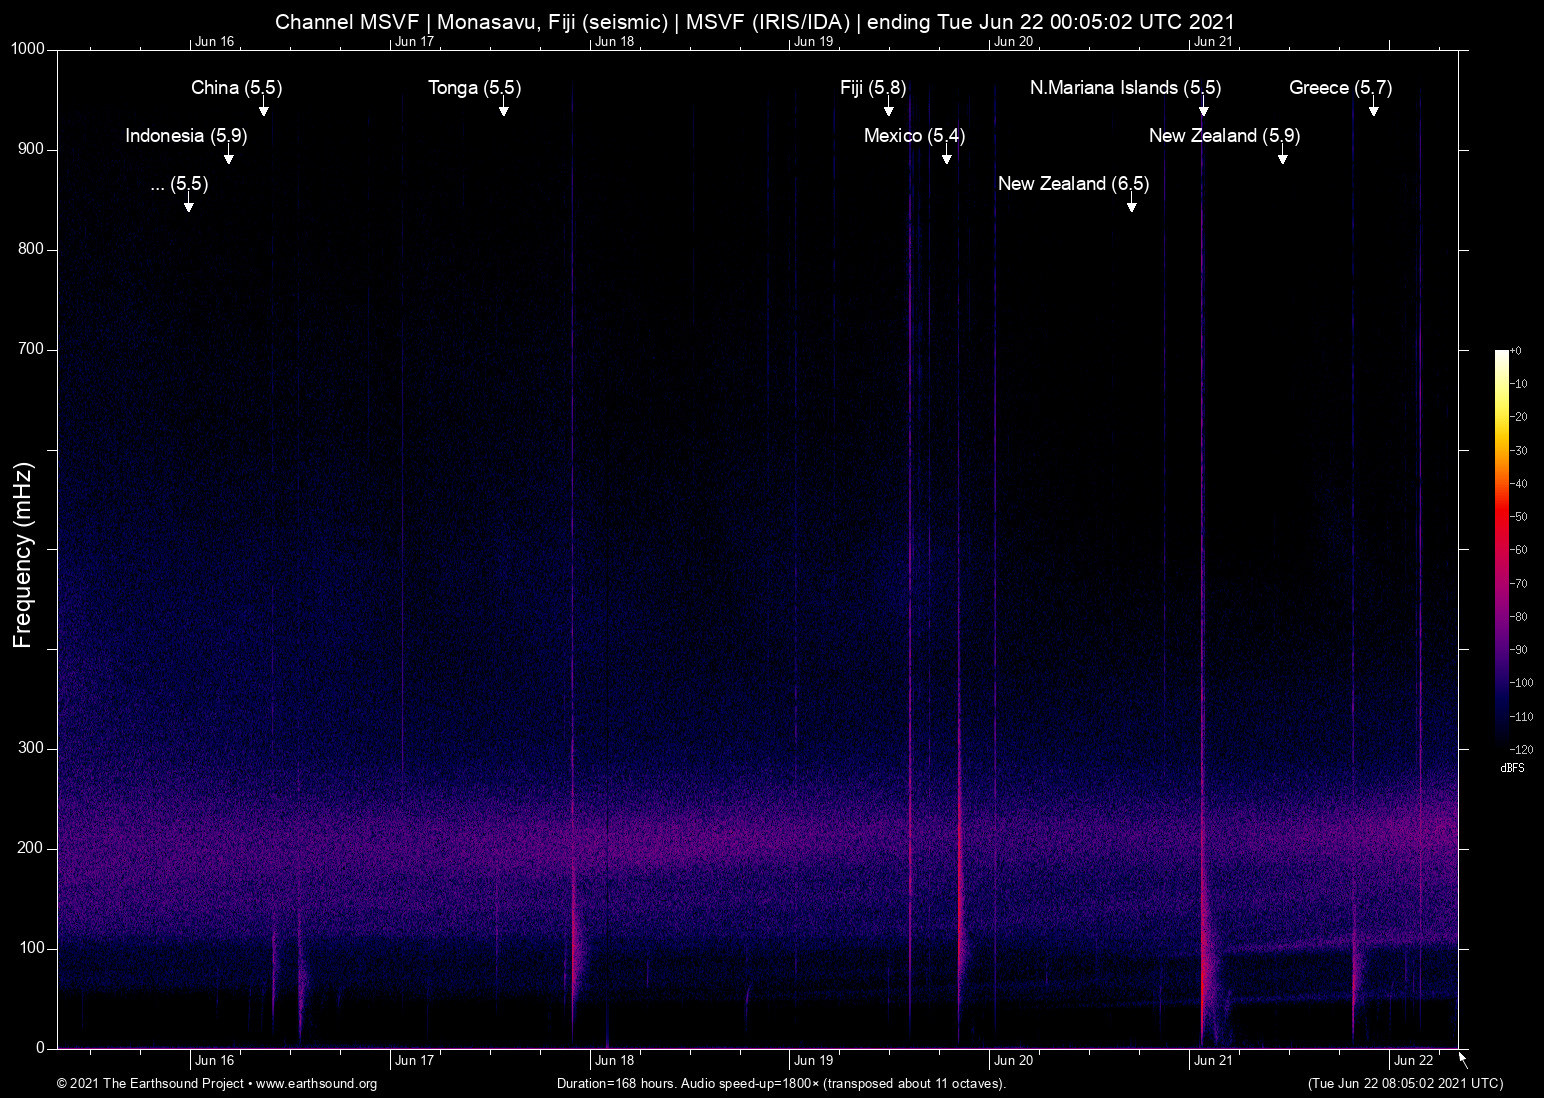1544x1098 pixels.
Task: Select the 200 frequency tick label
Action: 32,848
